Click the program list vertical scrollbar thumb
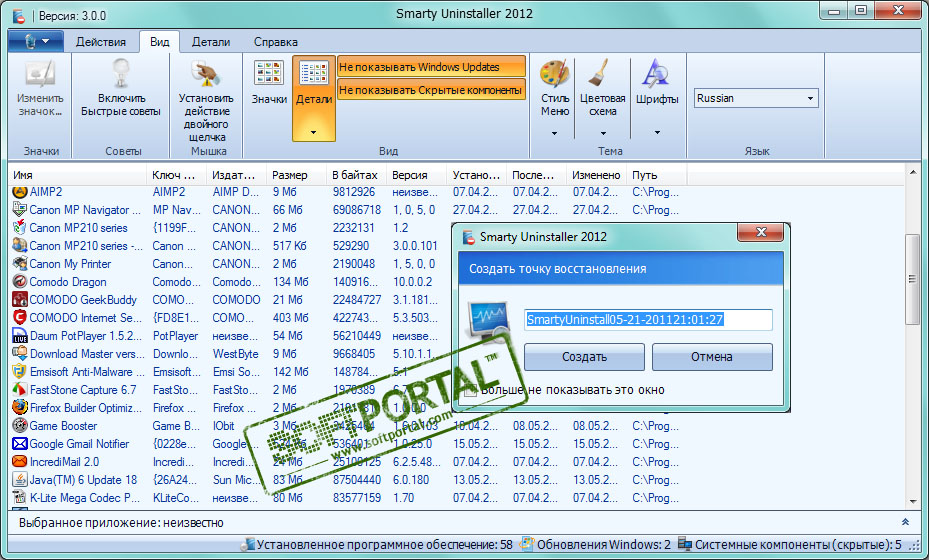The width and height of the screenshot is (929, 560). 912,279
